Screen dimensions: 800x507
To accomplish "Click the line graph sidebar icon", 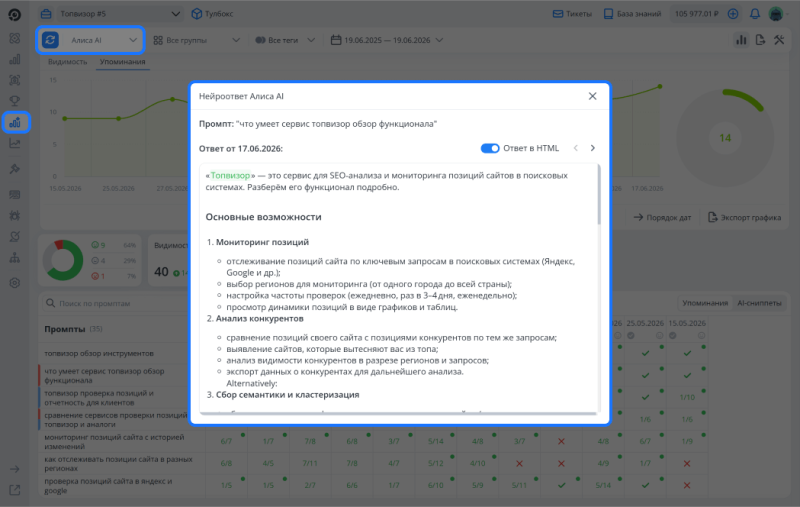I will click(15, 144).
